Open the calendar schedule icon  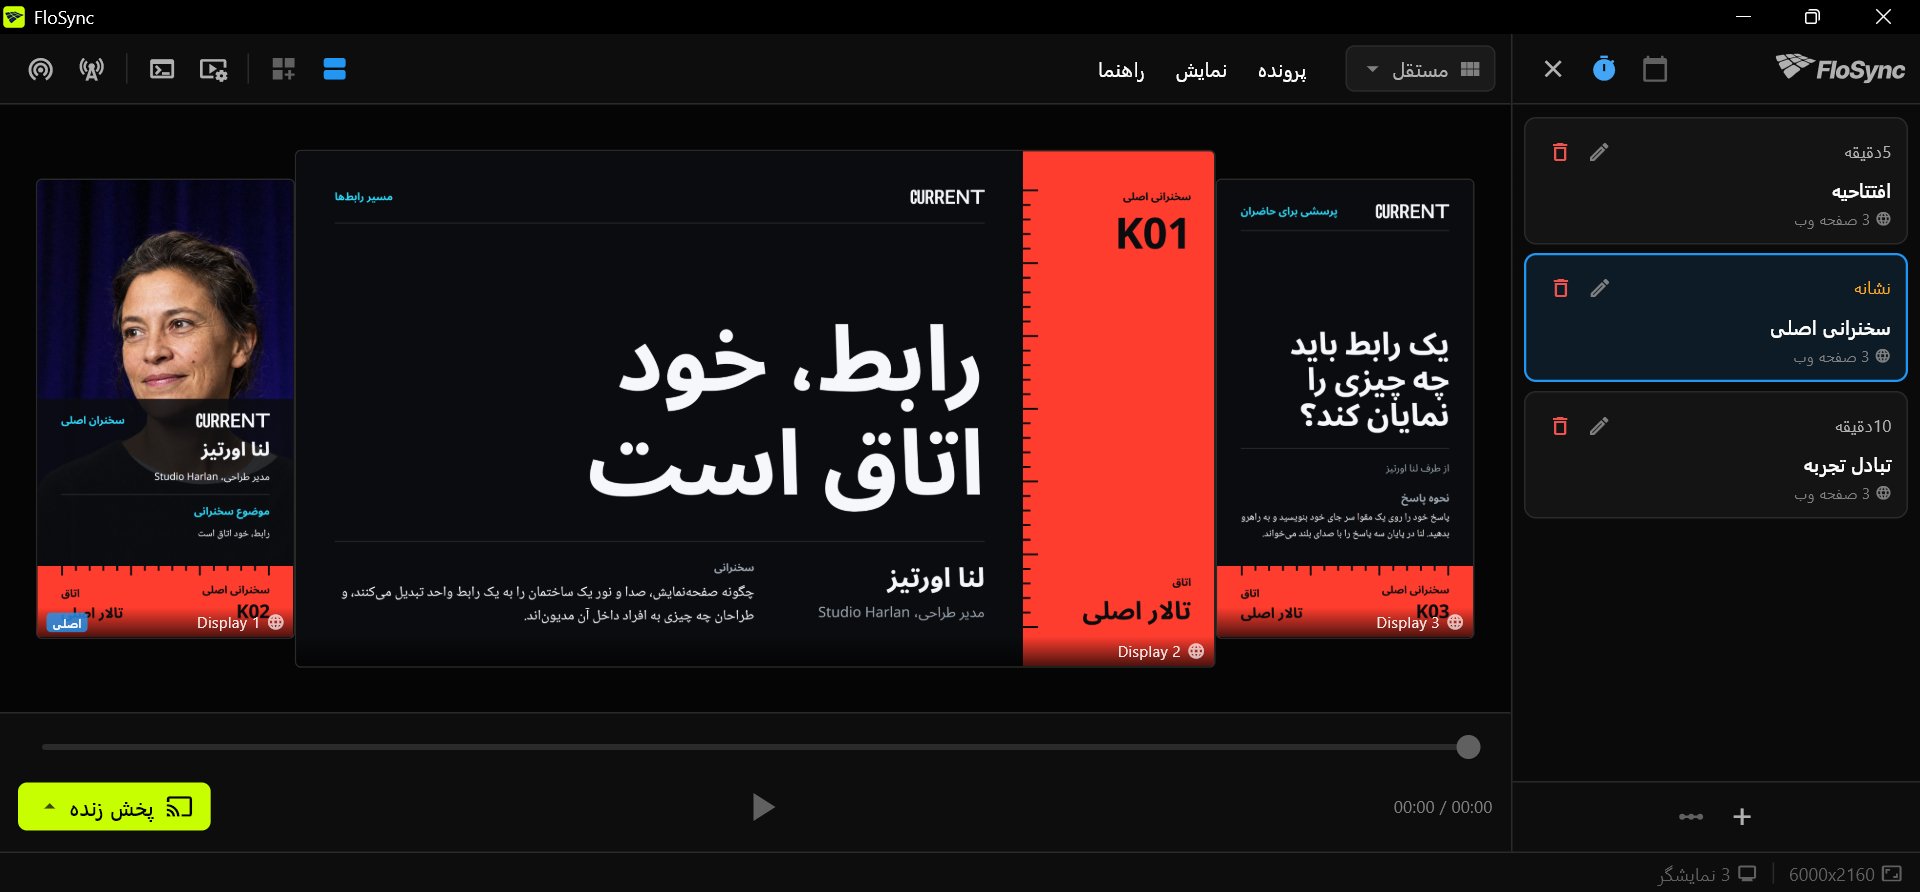click(x=1655, y=69)
